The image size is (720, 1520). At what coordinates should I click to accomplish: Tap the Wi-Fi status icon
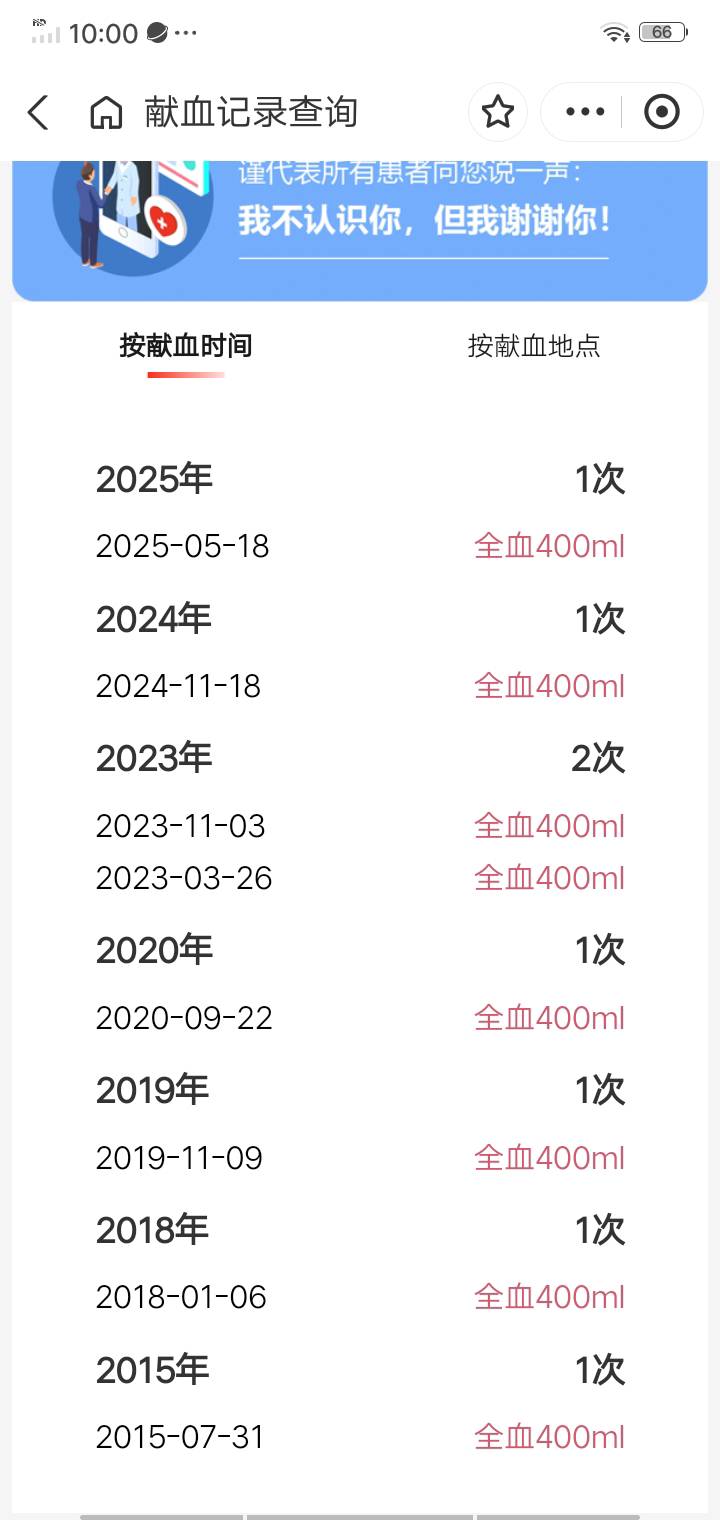(614, 33)
